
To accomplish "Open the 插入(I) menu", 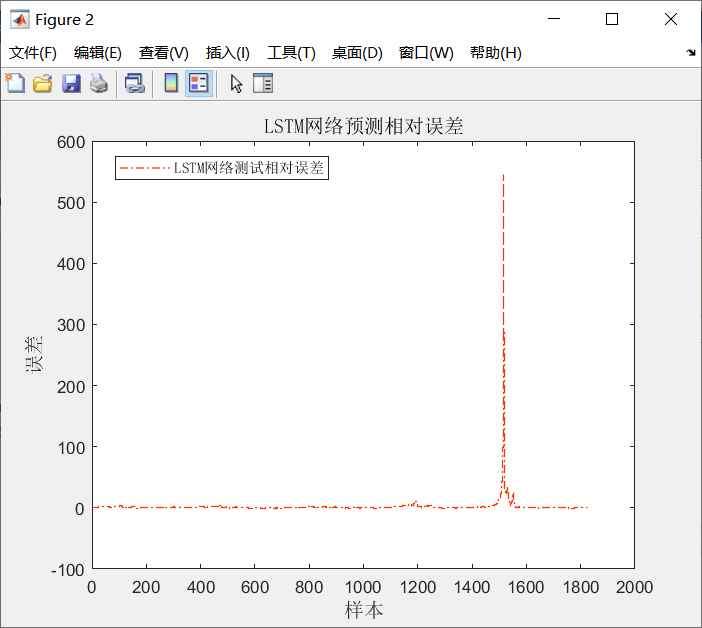I will click(x=228, y=53).
